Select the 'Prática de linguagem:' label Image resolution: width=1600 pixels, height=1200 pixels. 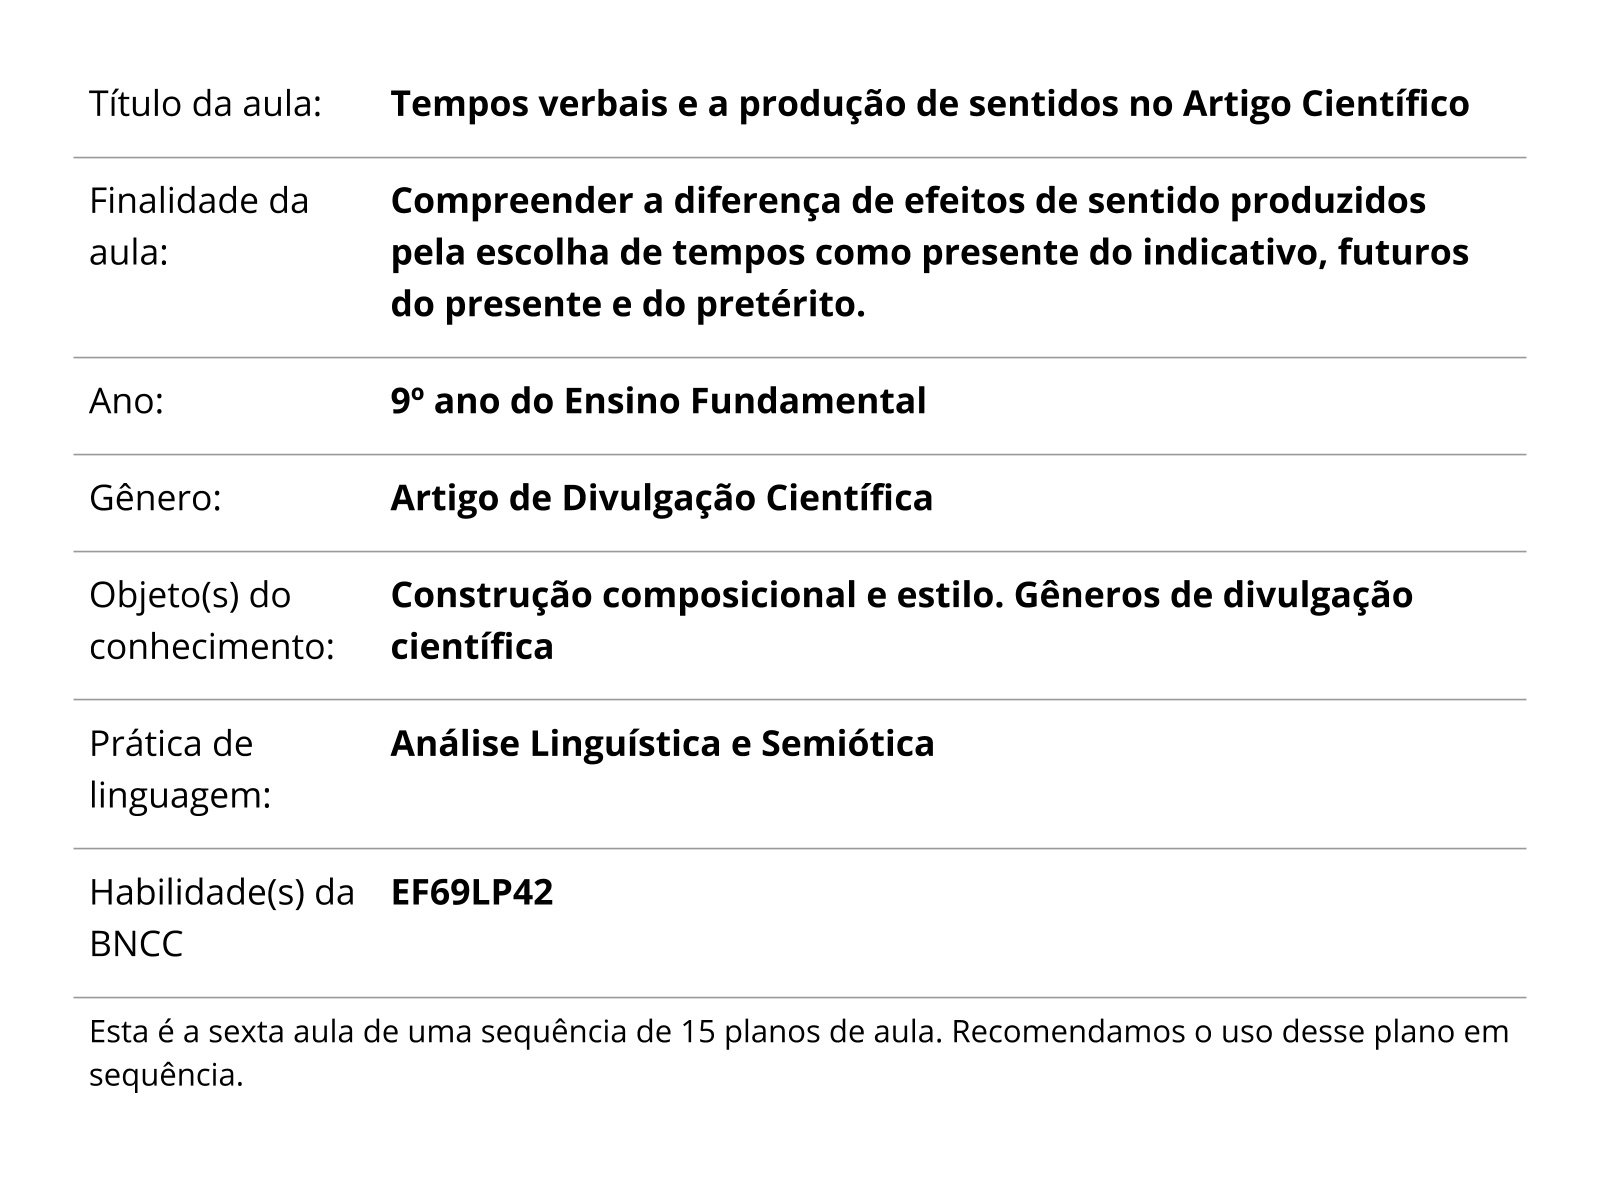(x=181, y=770)
